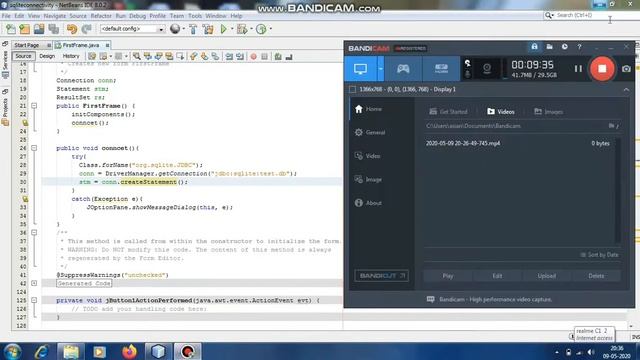
Task: Collapse the FirstFrame constructor fold
Action: tap(34, 106)
